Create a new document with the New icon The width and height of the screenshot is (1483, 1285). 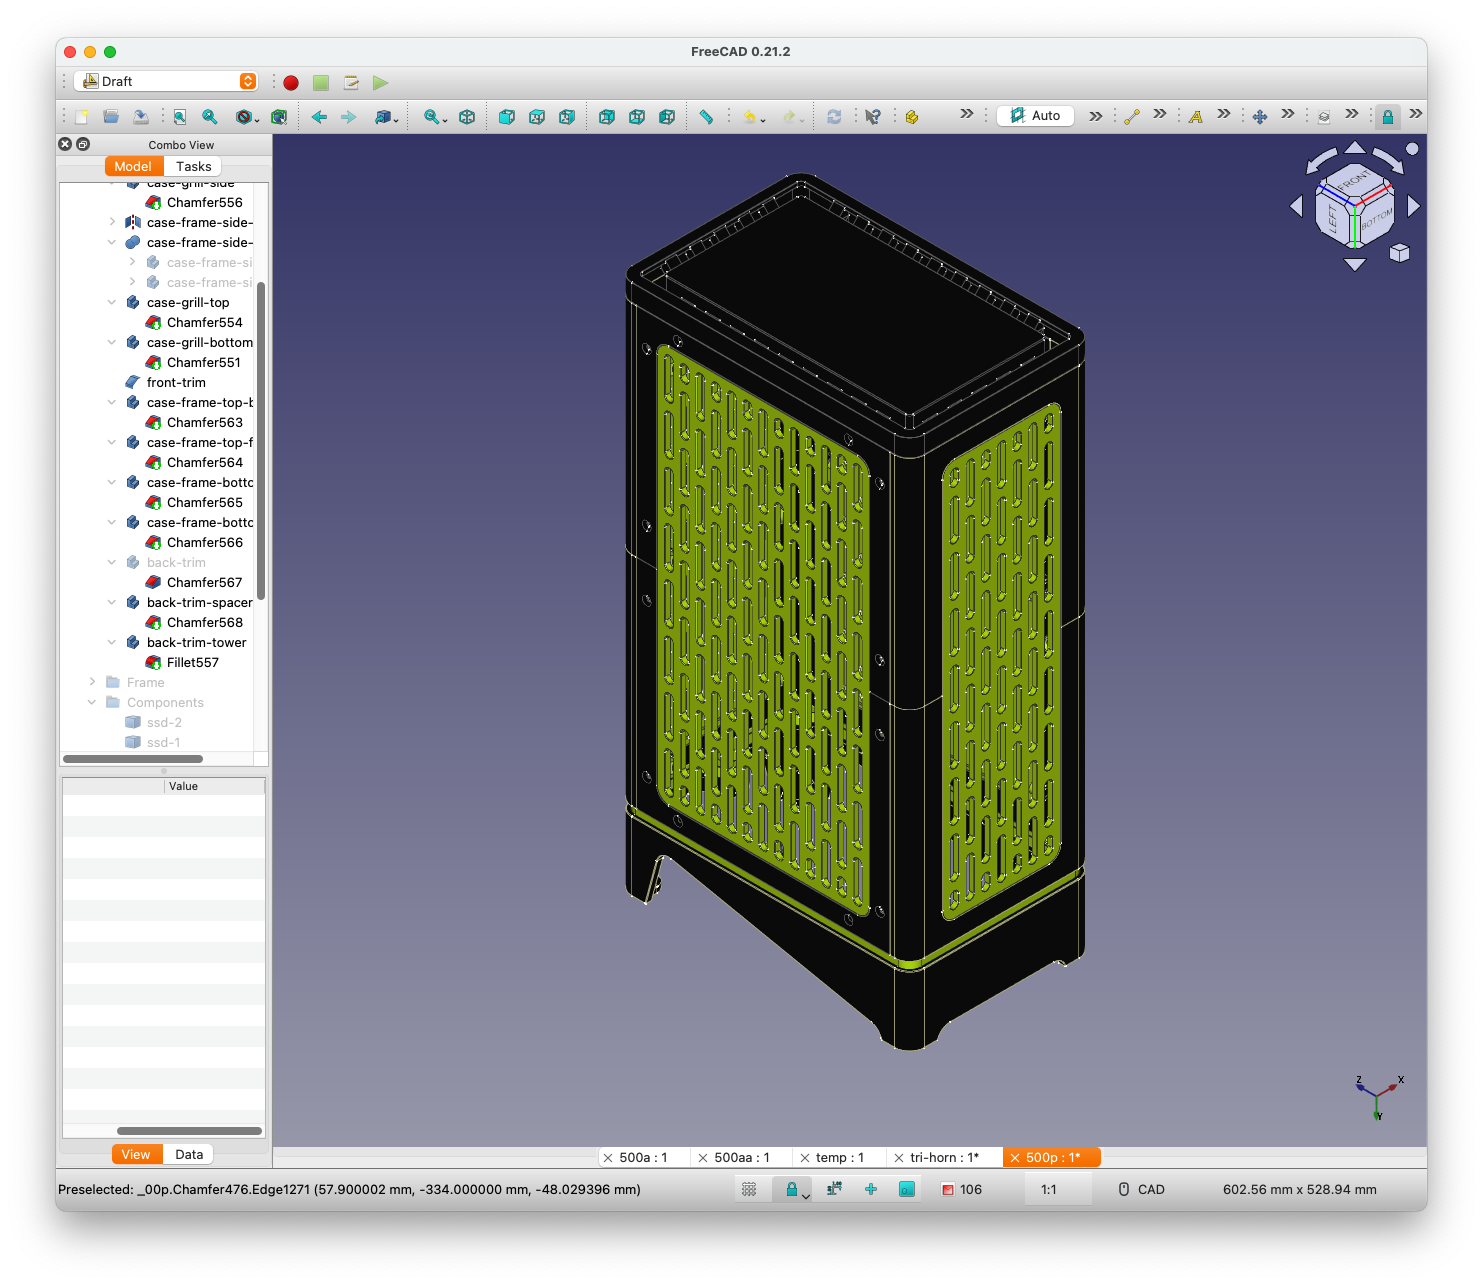click(81, 117)
